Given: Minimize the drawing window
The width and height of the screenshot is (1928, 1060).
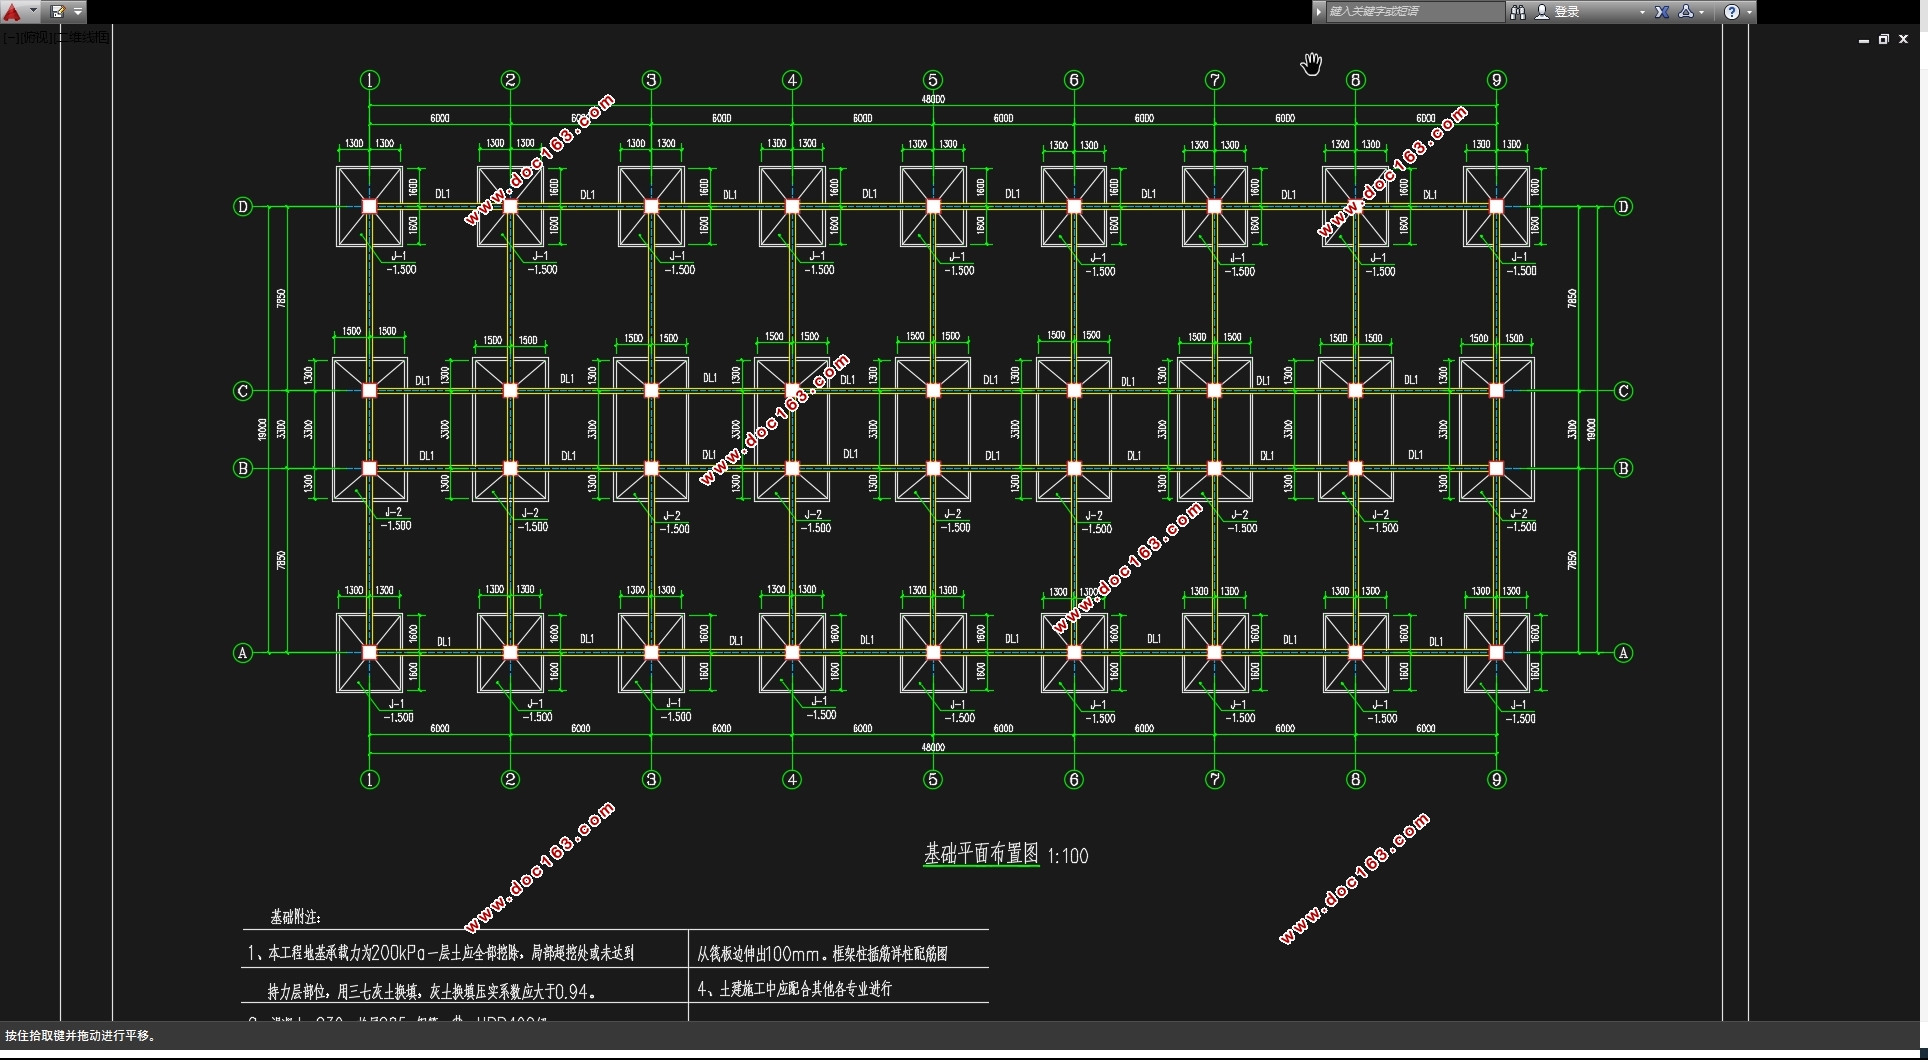Looking at the screenshot, I should click(1864, 40).
